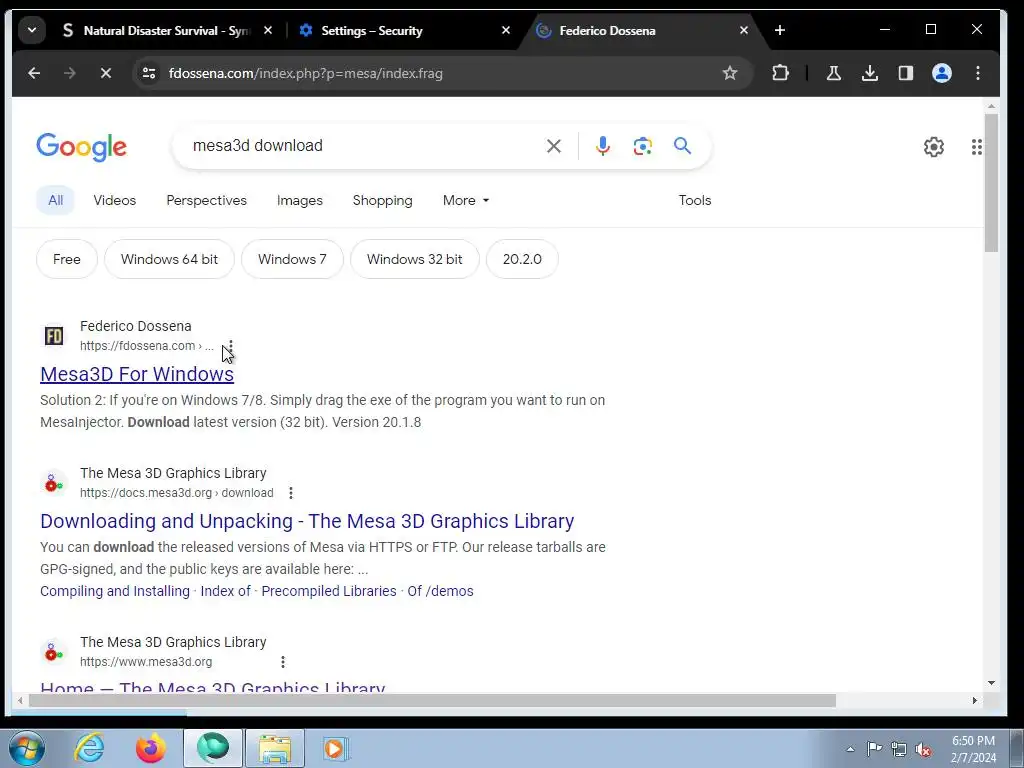Image resolution: width=1024 pixels, height=768 pixels.
Task: Open more options for docs.mesa3d.org result
Action: [291, 493]
